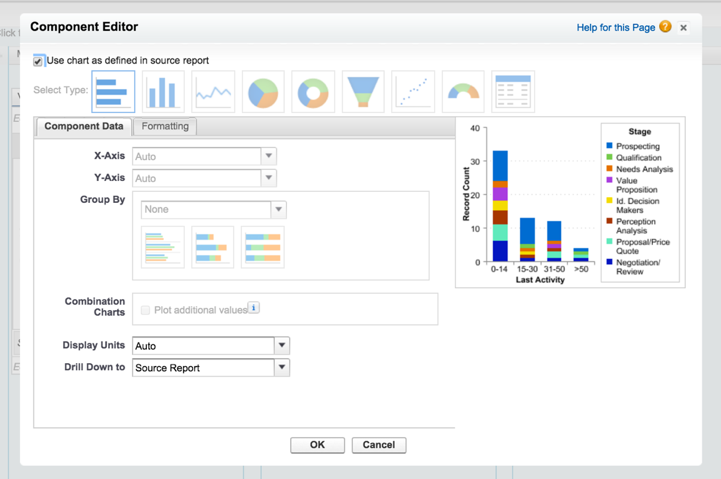
Task: Open Help for this Page link
Action: point(615,28)
